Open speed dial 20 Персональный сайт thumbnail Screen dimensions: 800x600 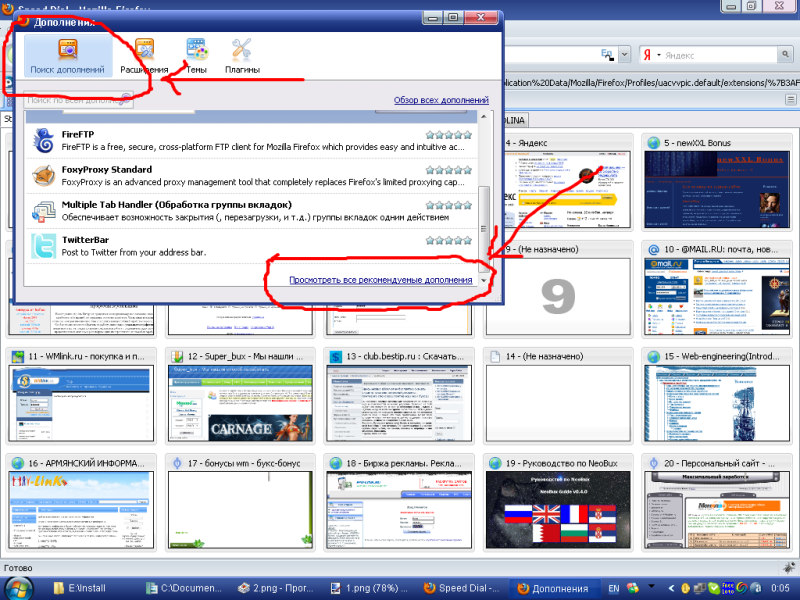click(717, 510)
